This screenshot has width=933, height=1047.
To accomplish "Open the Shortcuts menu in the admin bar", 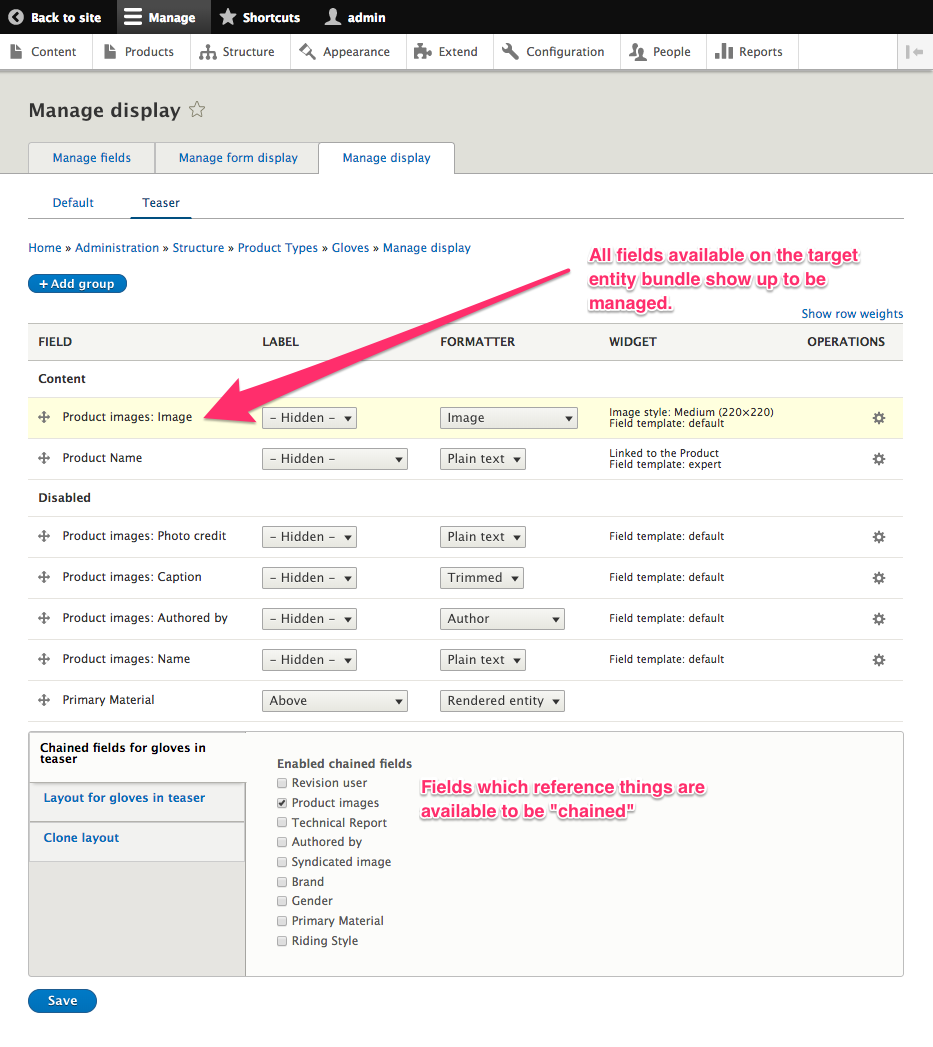I will (258, 16).
